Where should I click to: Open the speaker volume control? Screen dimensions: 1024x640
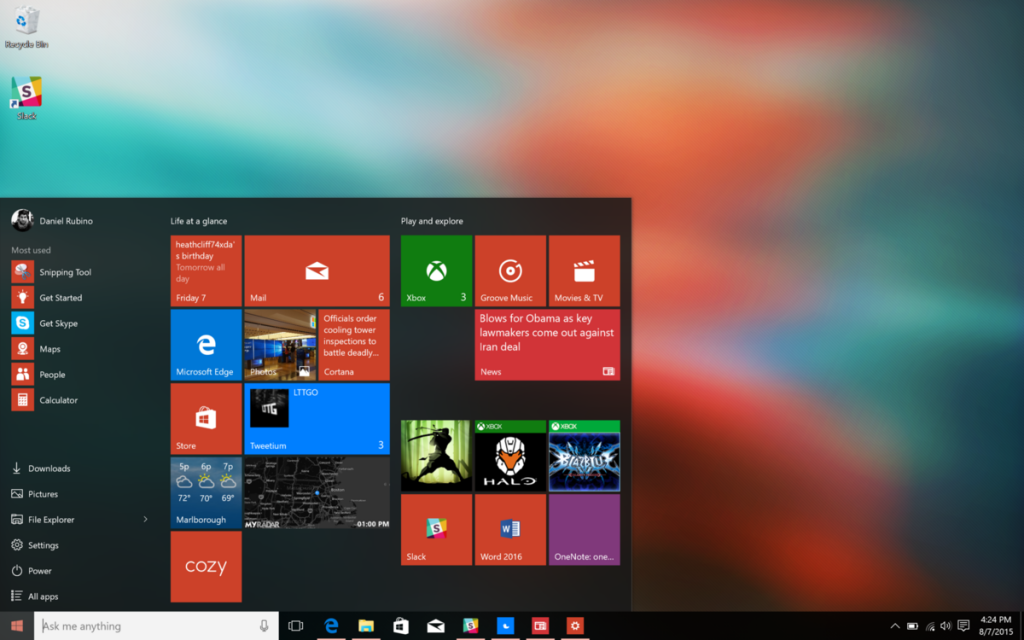point(945,626)
